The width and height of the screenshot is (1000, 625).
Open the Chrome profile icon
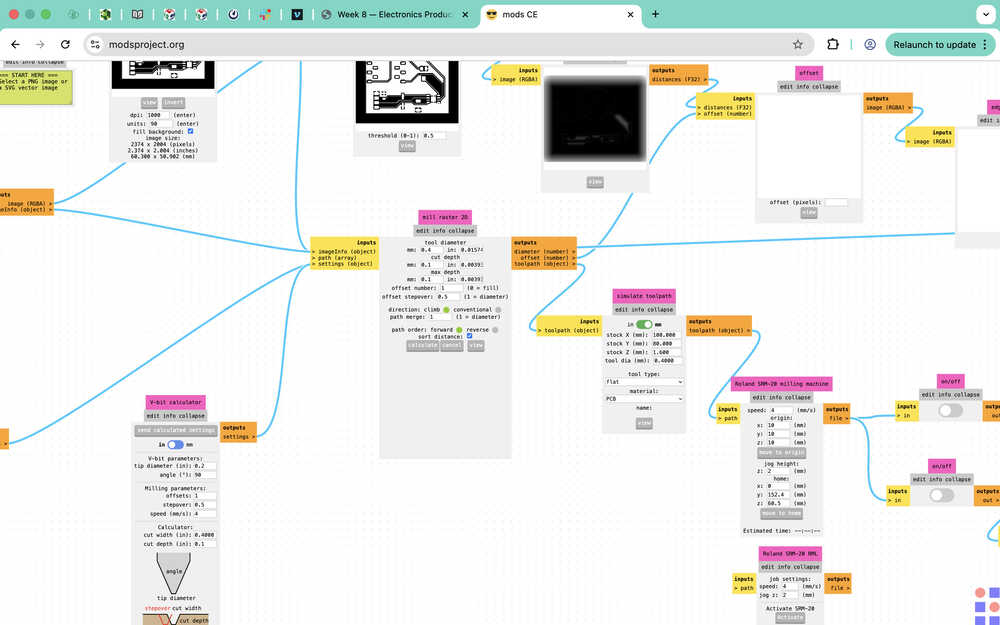coord(870,45)
